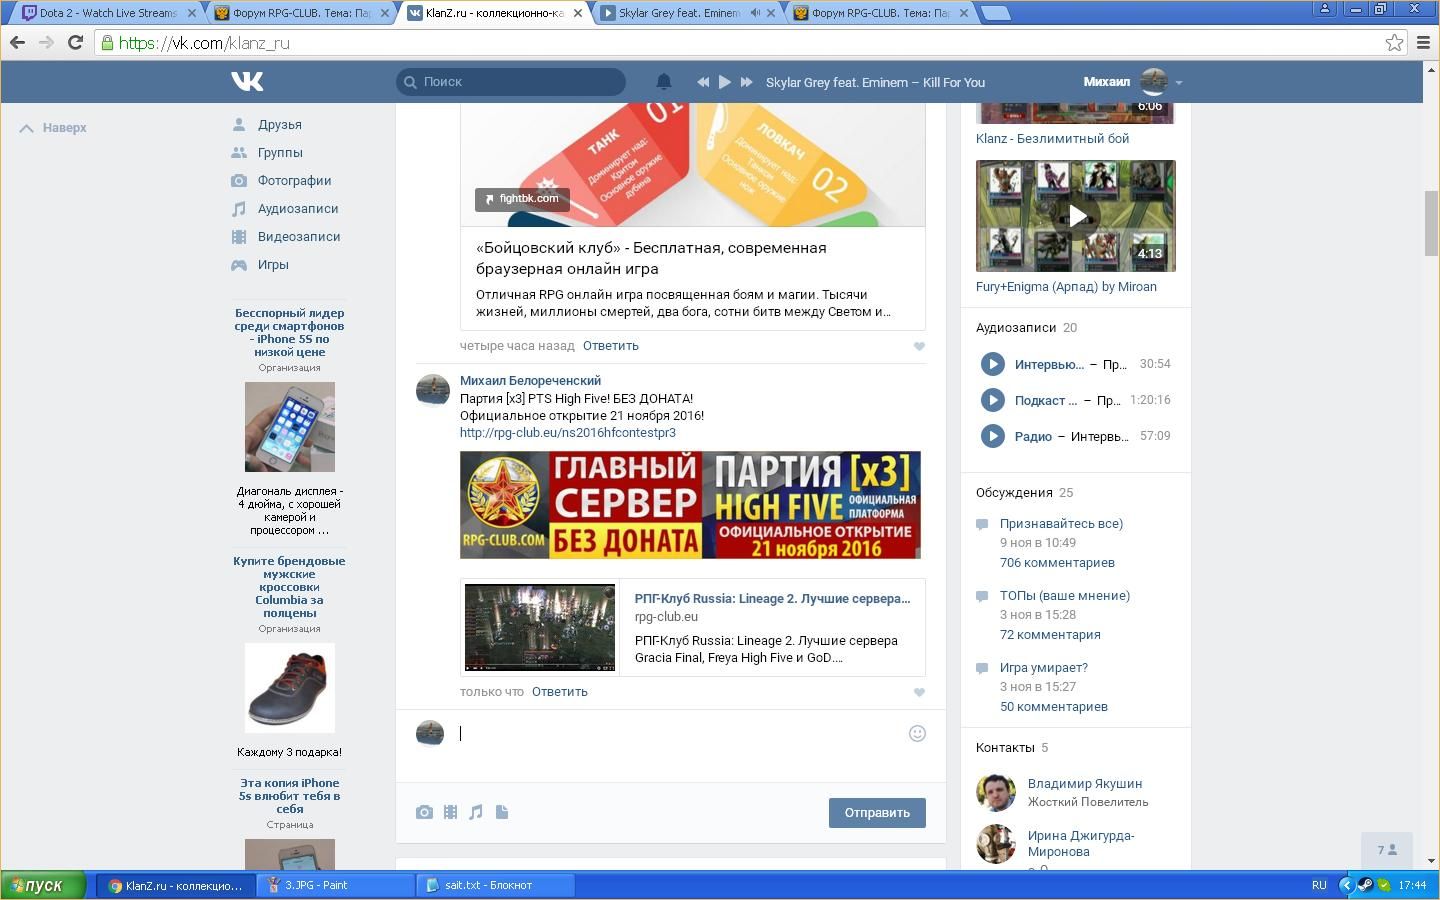Click the VK logo in header

247,82
